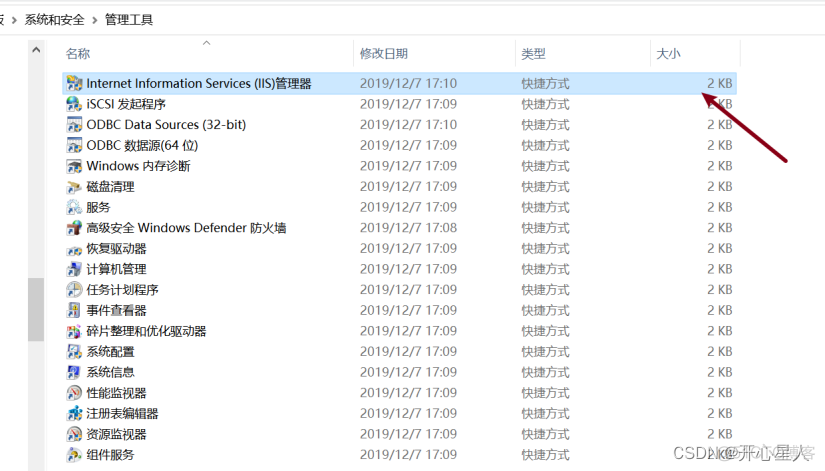
Task: Select the ODBC Data Sources (32-bit) name
Action: point(166,125)
